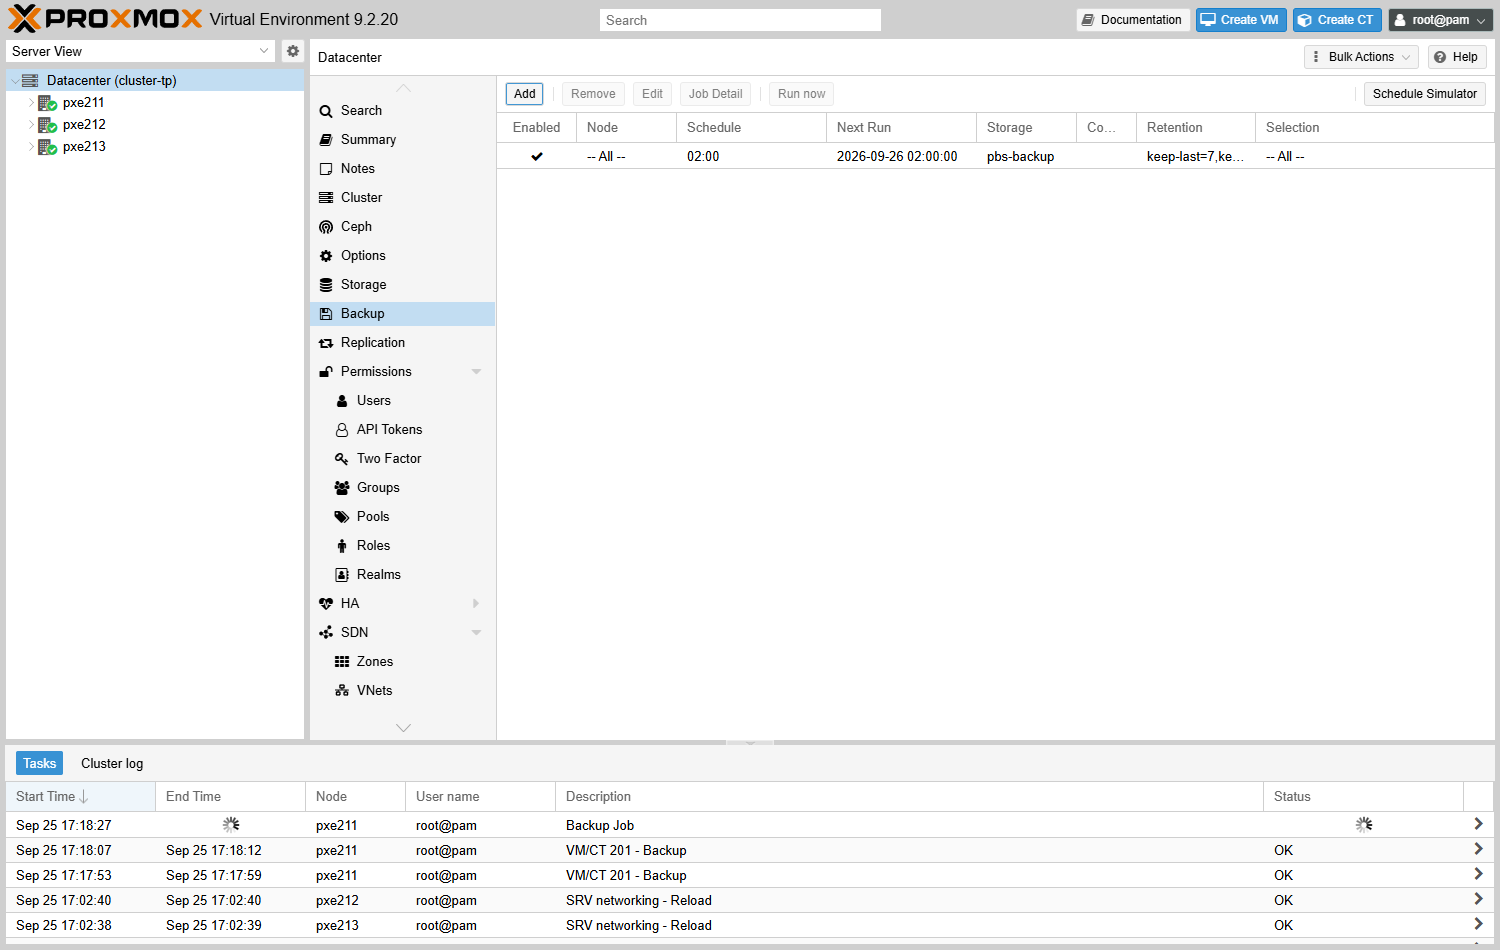Click the Realms address book icon
1500x950 pixels.
point(342,575)
